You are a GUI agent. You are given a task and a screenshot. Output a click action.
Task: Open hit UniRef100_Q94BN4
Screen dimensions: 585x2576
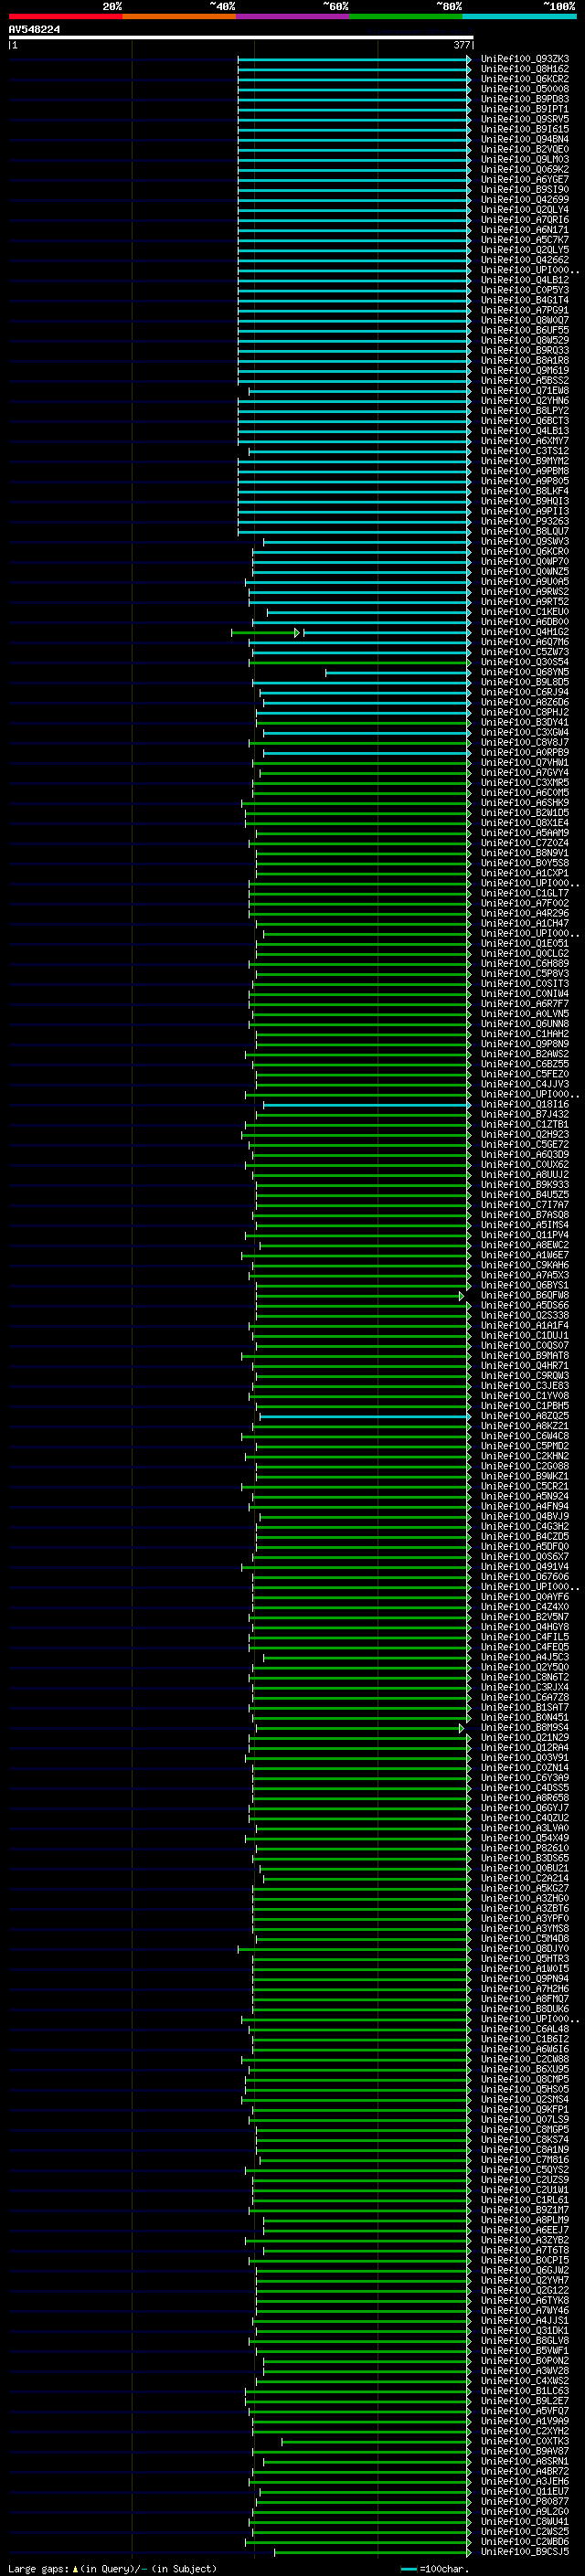[x=525, y=139]
